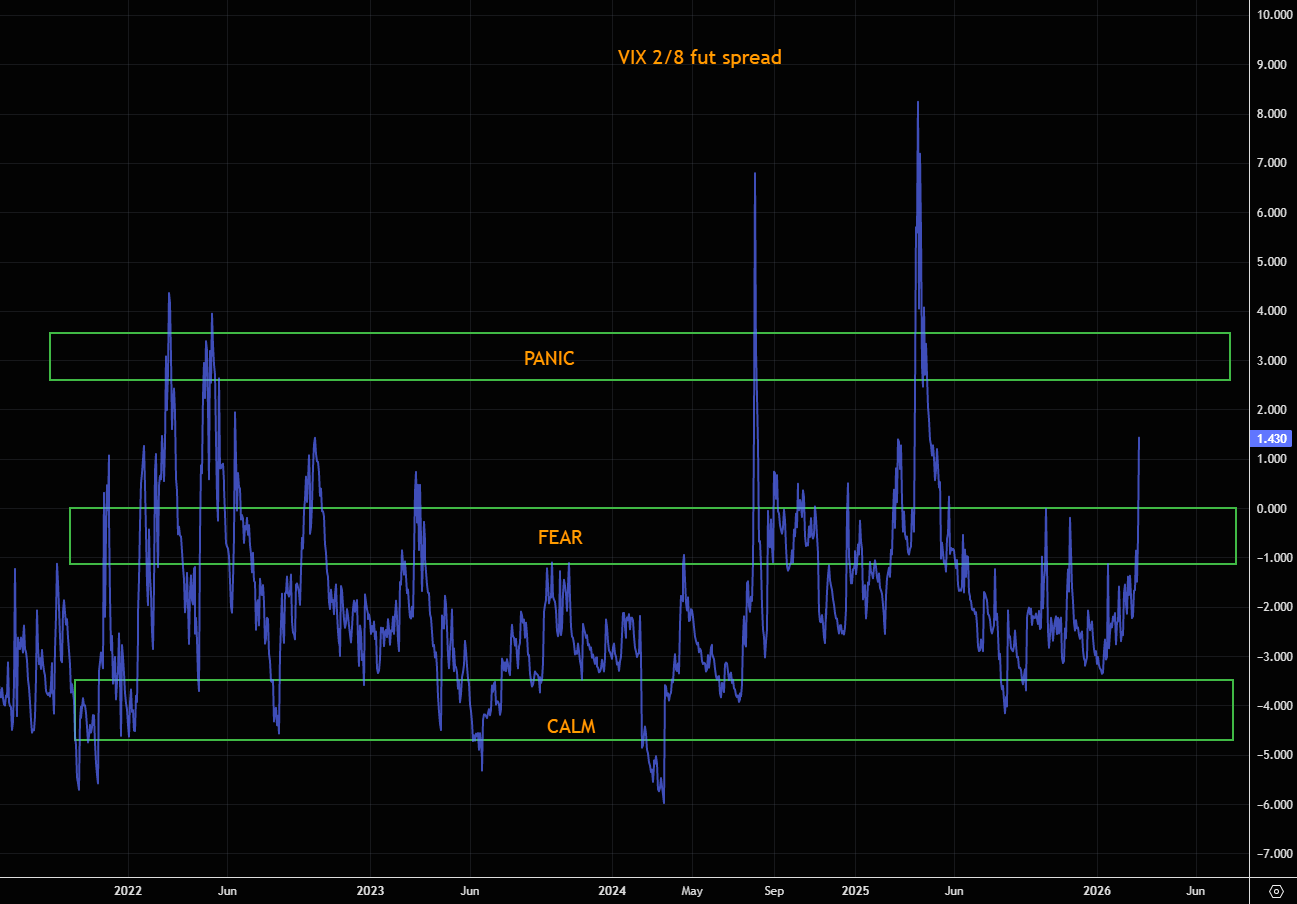Click the VIX 2/8 fut spread title
The image size is (1297, 904).
pos(699,57)
